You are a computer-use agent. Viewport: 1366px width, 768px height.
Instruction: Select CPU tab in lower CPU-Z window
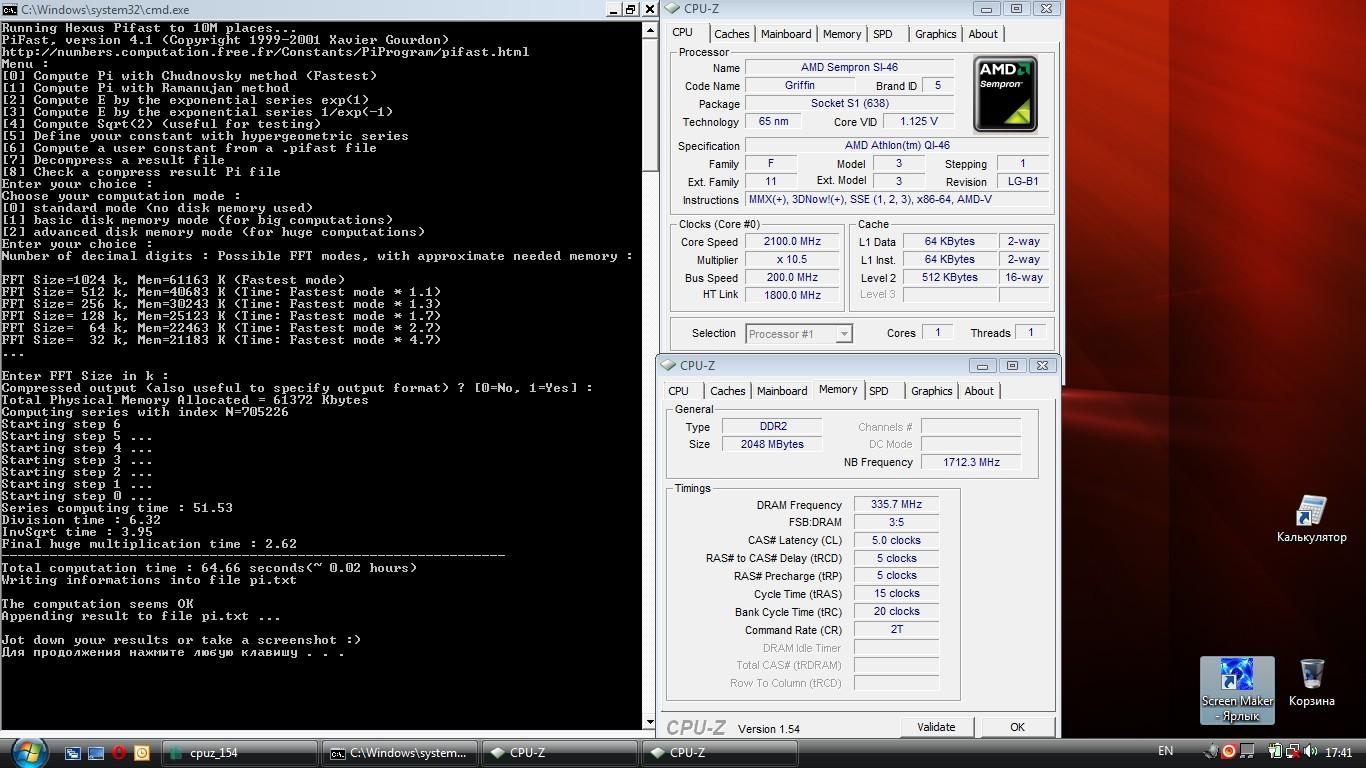click(x=679, y=391)
